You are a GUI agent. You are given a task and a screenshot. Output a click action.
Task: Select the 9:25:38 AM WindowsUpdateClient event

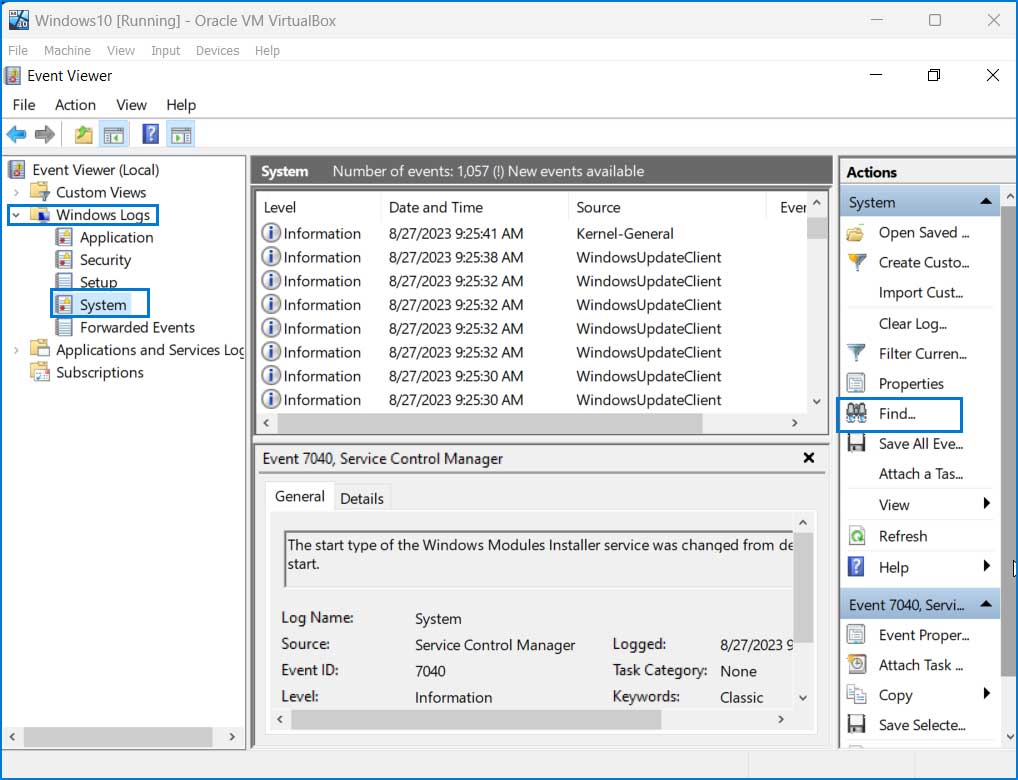click(532, 258)
